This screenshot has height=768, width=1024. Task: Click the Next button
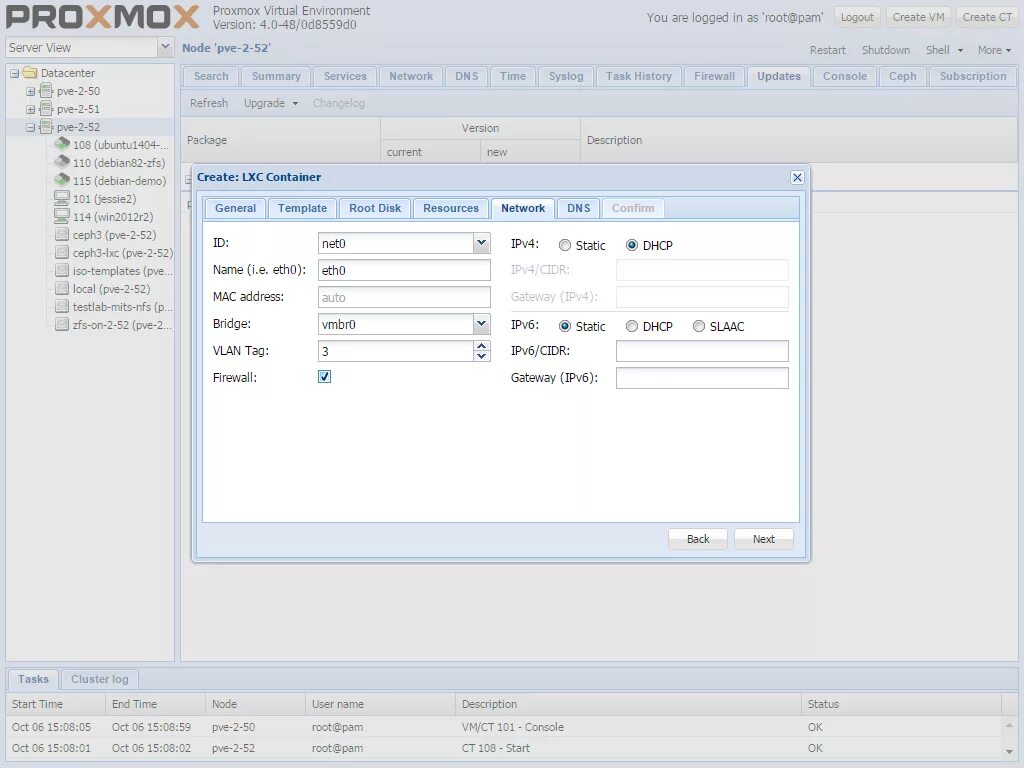pyautogui.click(x=763, y=539)
